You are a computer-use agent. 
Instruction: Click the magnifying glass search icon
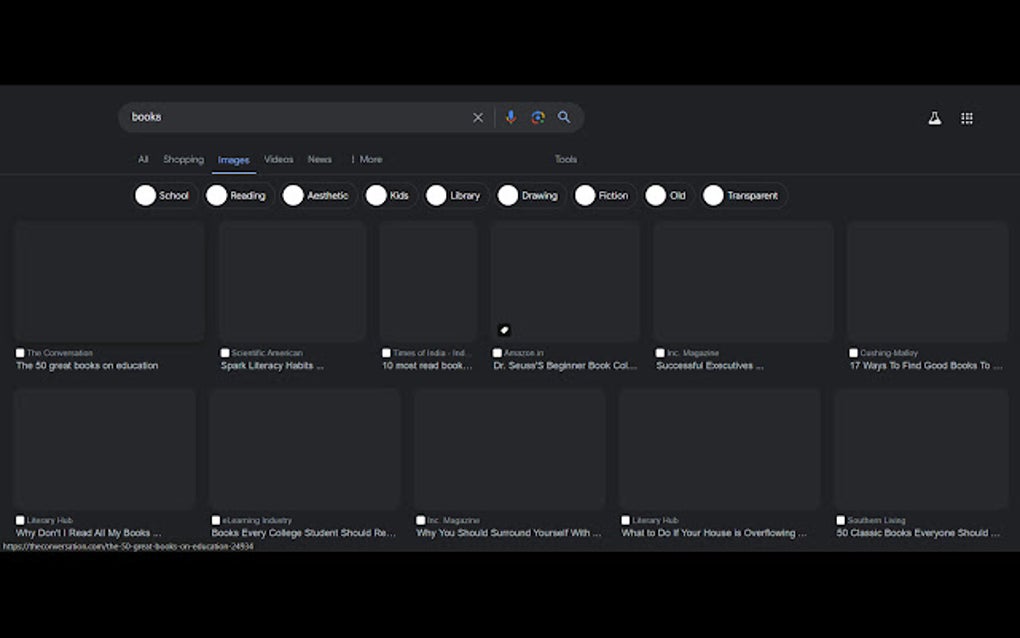point(564,117)
